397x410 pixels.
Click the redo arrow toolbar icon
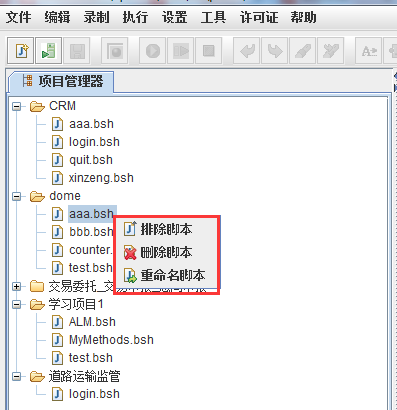point(275,51)
